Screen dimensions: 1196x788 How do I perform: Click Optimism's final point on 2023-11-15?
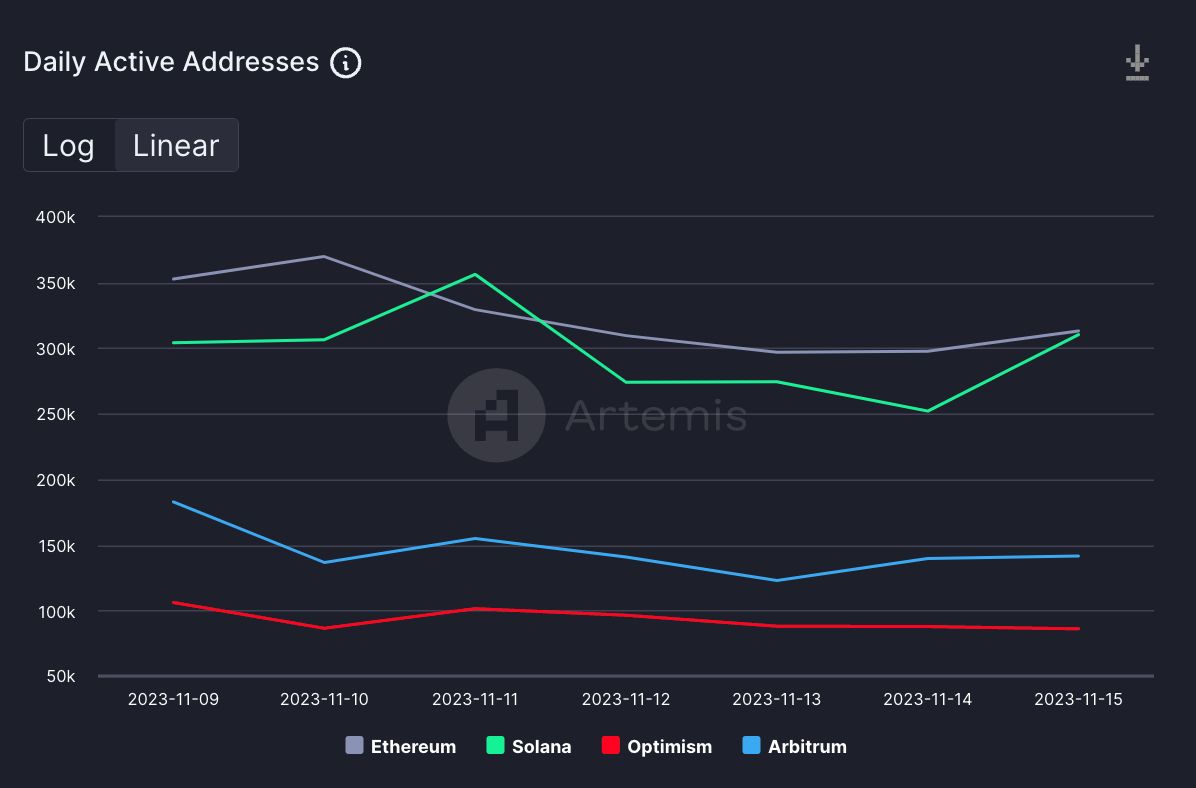point(1078,629)
